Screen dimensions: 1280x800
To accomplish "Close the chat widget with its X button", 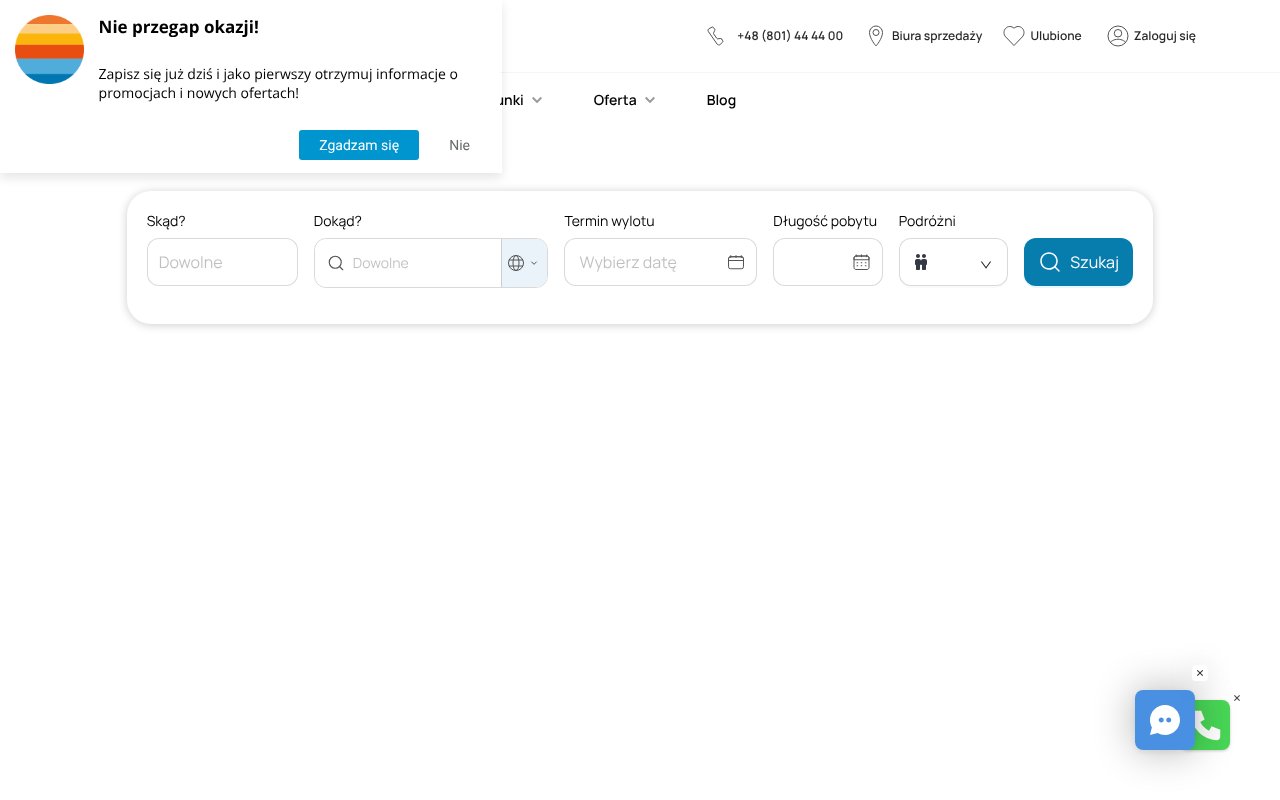I will 1200,673.
